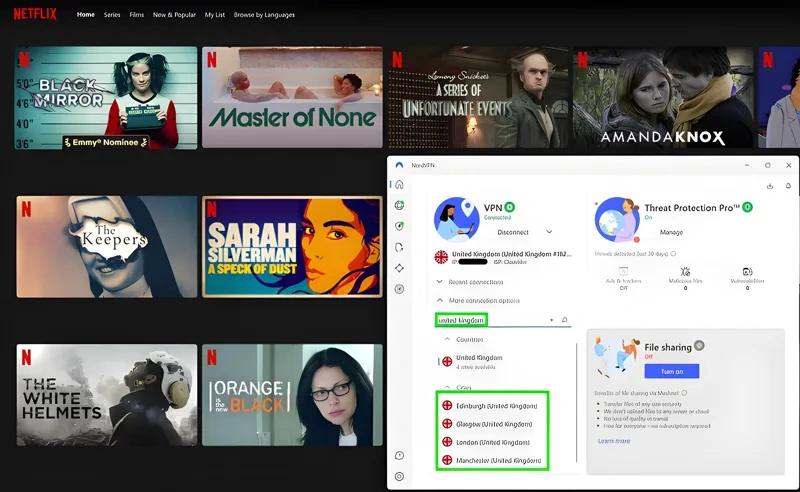Click Manage under Threat Protection Pro
Screen dimensions: 800x492
[x=671, y=232]
